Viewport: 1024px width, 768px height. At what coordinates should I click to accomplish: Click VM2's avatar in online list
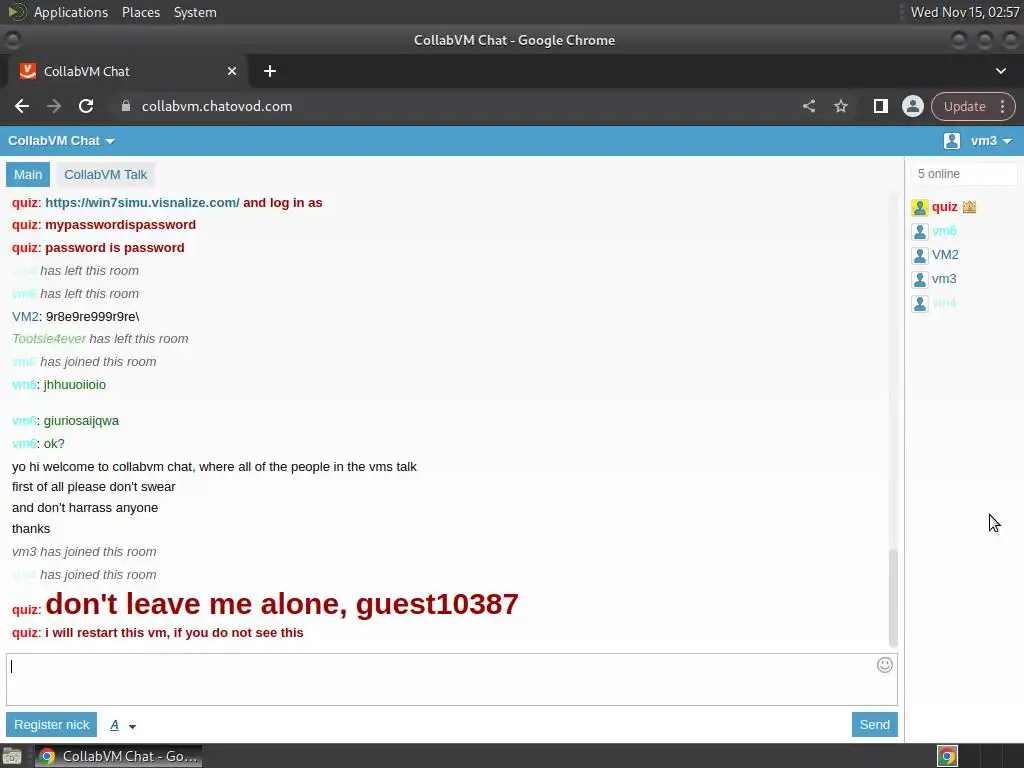tap(920, 255)
